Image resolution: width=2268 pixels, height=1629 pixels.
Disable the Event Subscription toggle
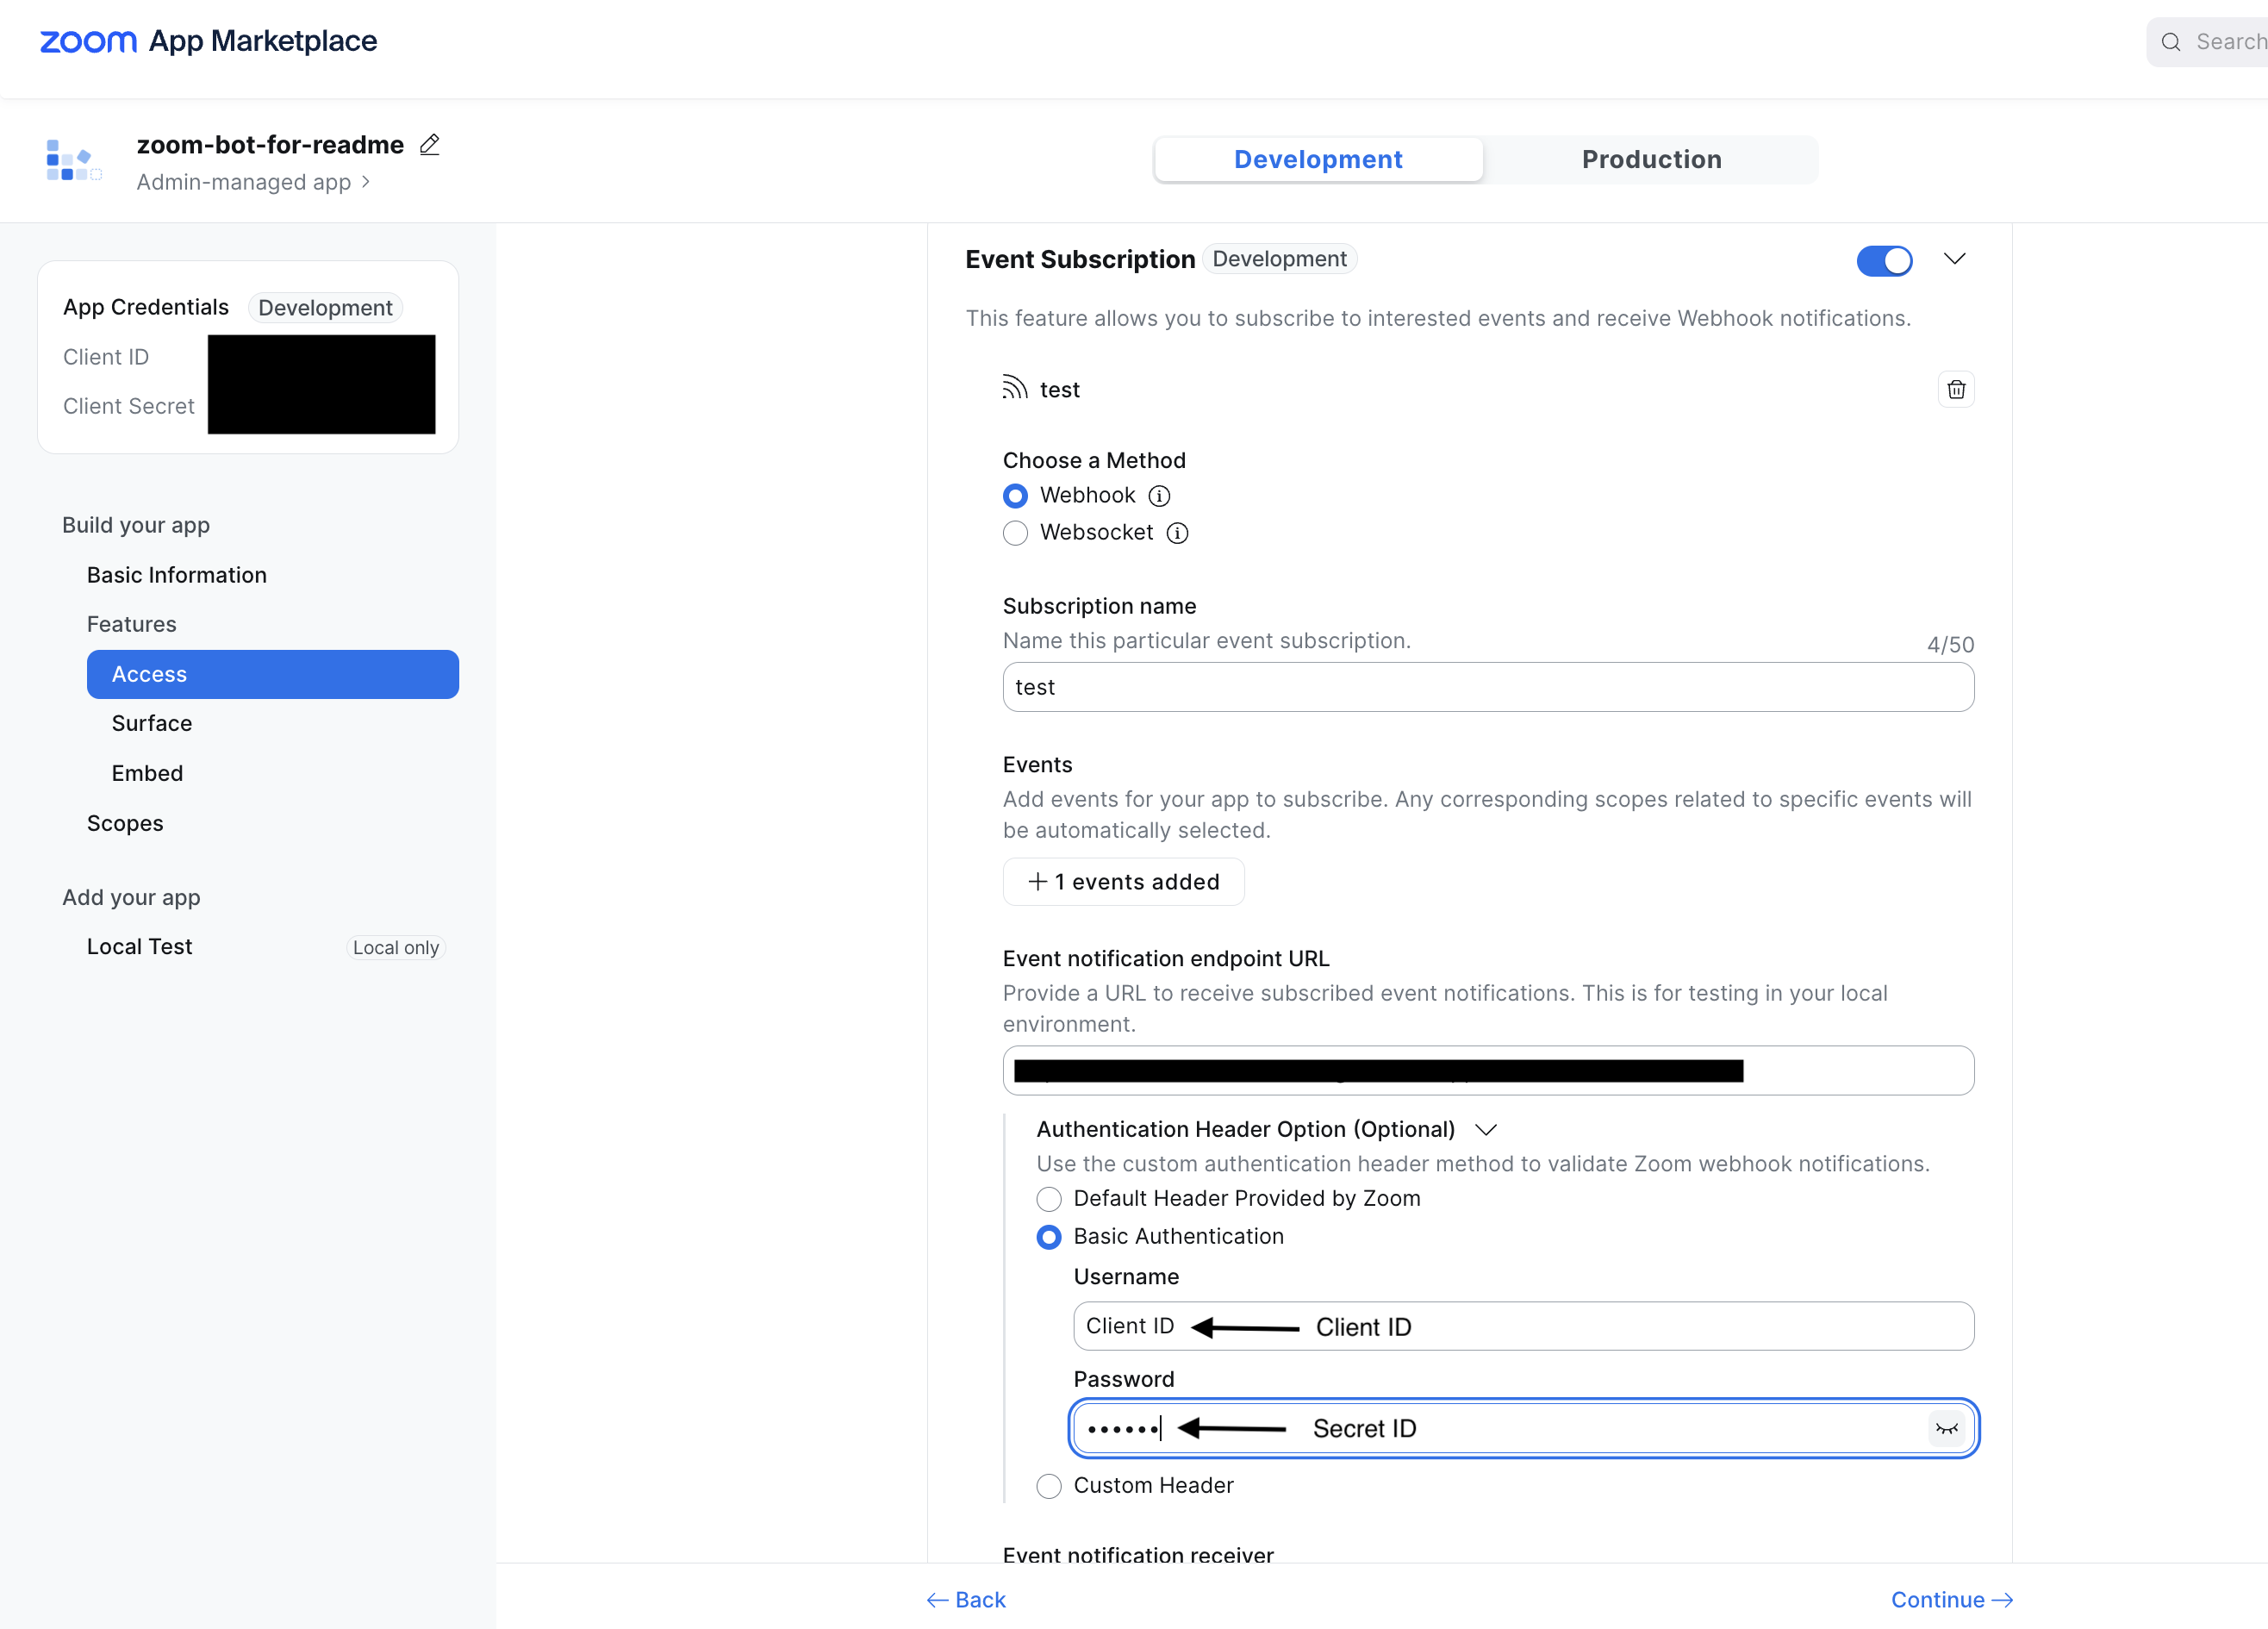(x=1884, y=260)
